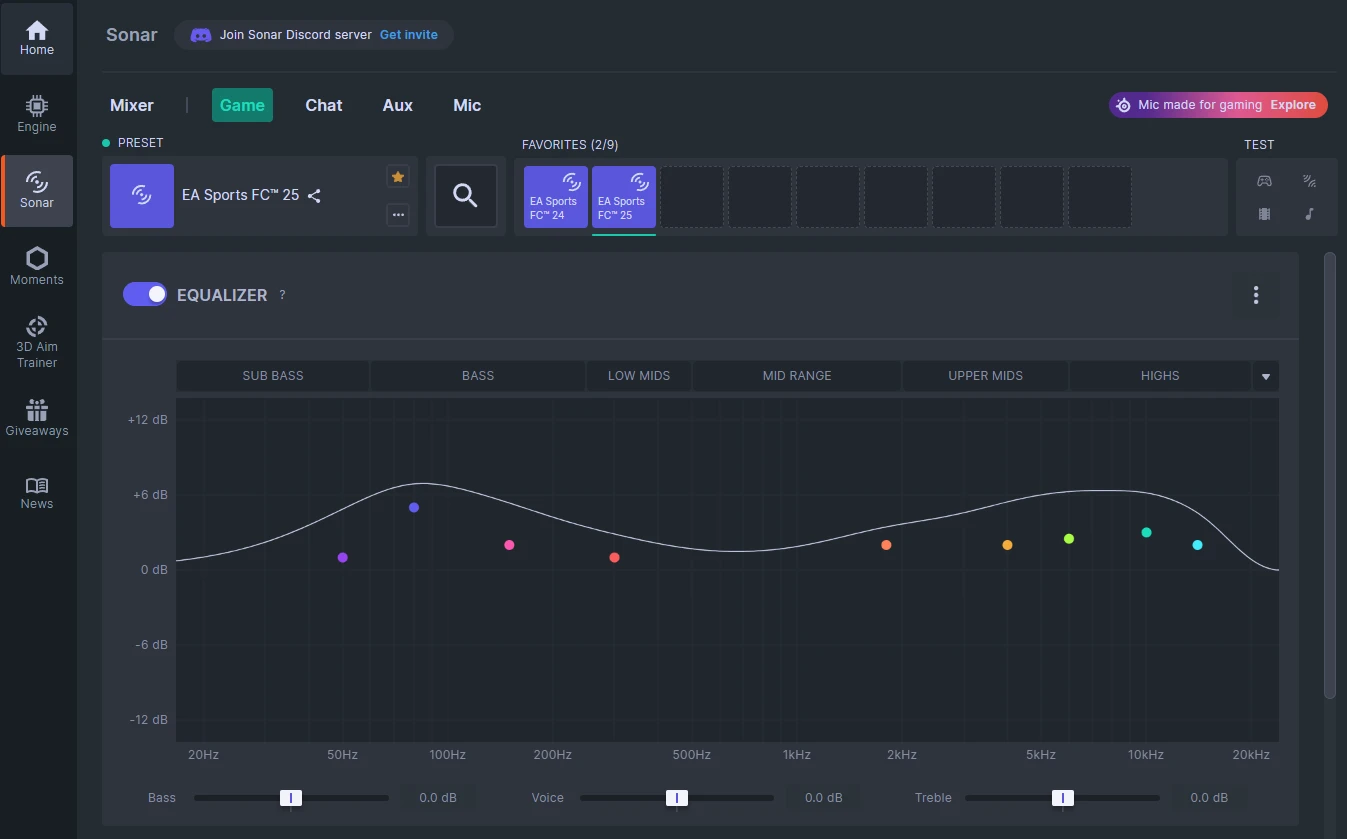This screenshot has height=839, width=1347.
Task: Toggle the favorite star for current preset
Action: [398, 177]
